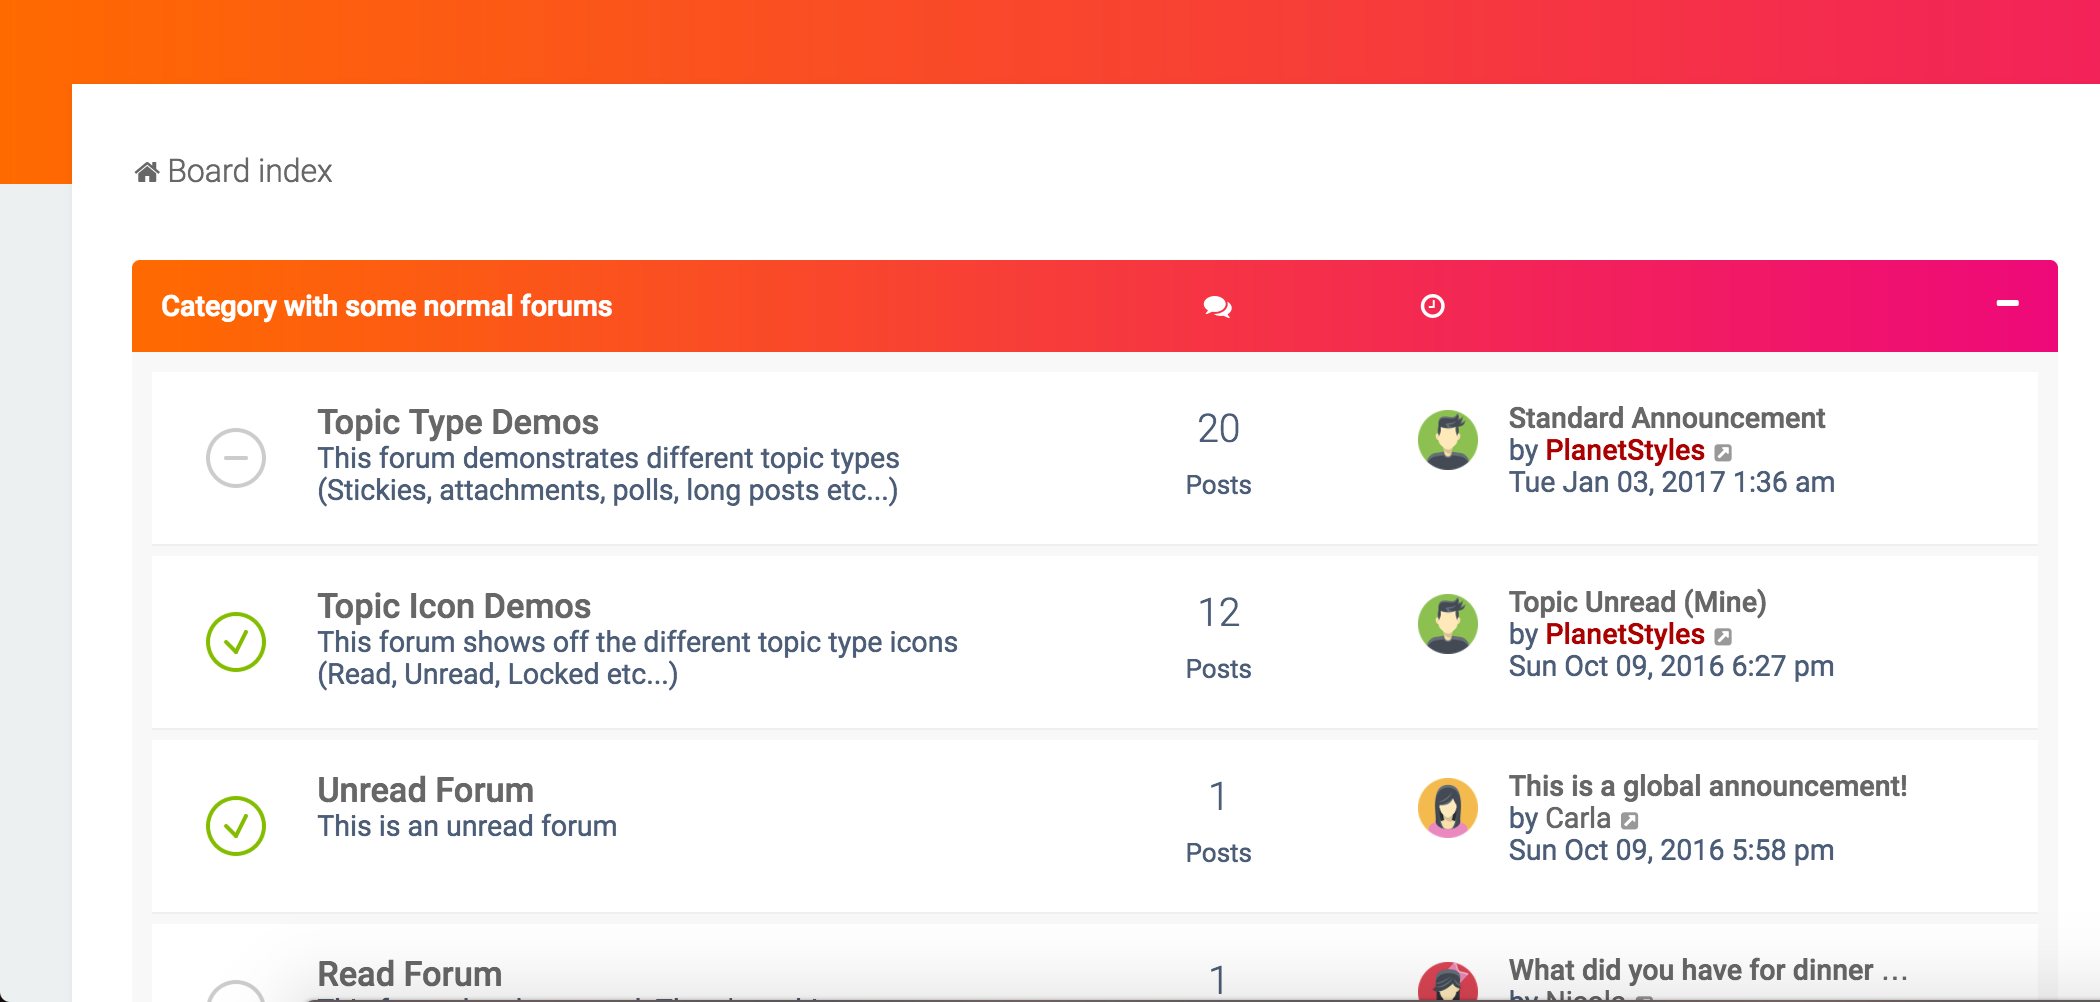Click view latest post icon next to Carla
This screenshot has height=1002, width=2100.
click(x=1629, y=821)
